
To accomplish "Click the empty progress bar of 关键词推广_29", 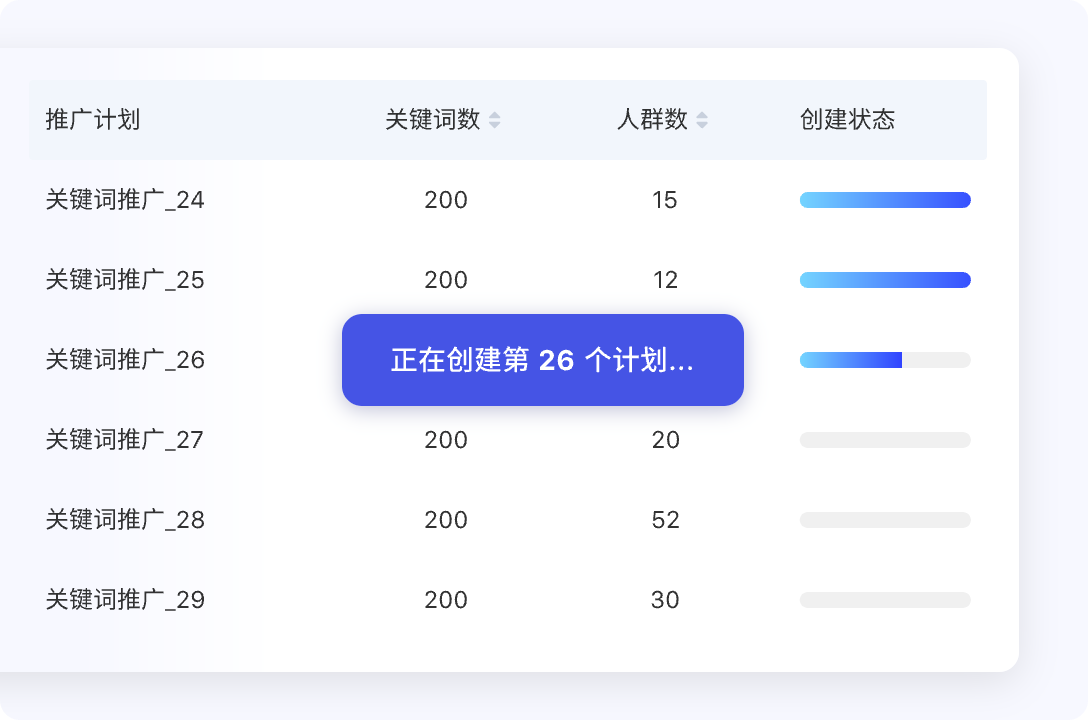I will click(884, 600).
